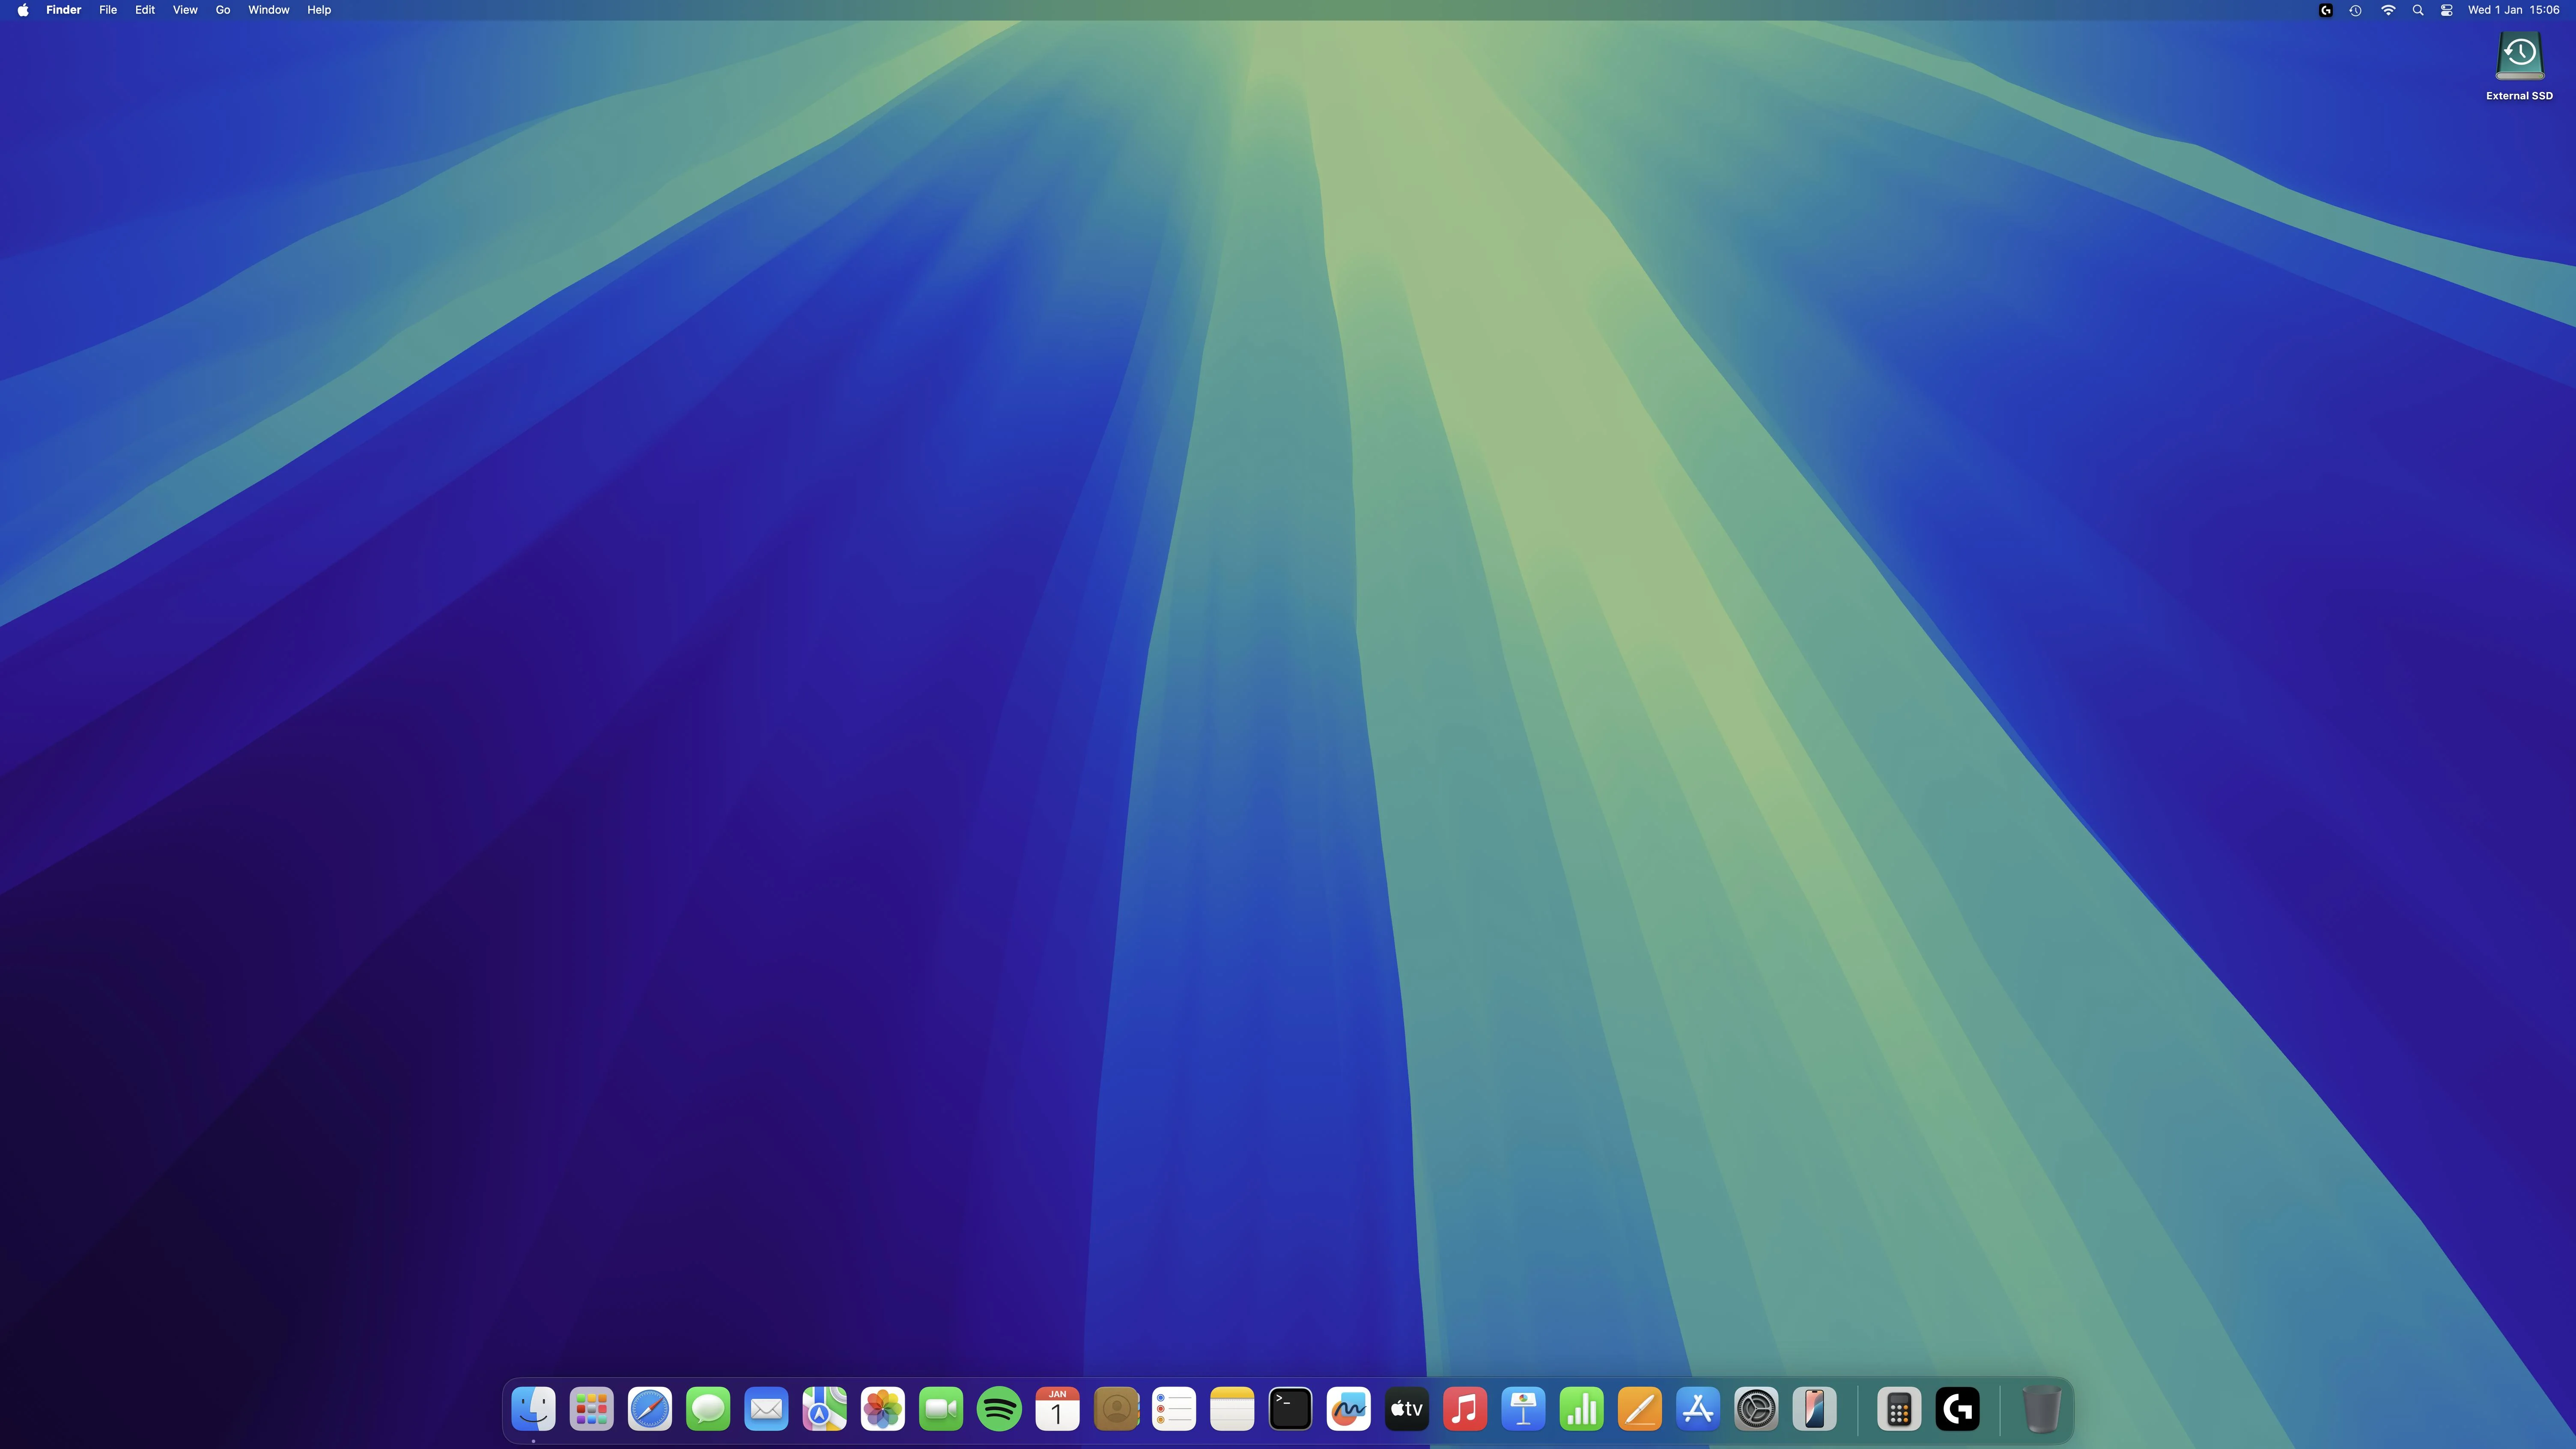Open the Edit menu
The width and height of the screenshot is (2576, 1449).
[x=145, y=10]
